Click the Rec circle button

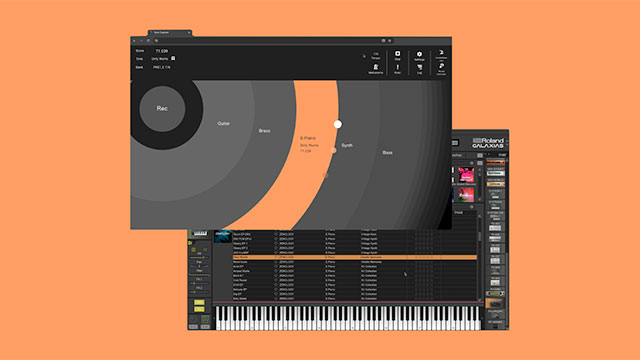tap(162, 109)
